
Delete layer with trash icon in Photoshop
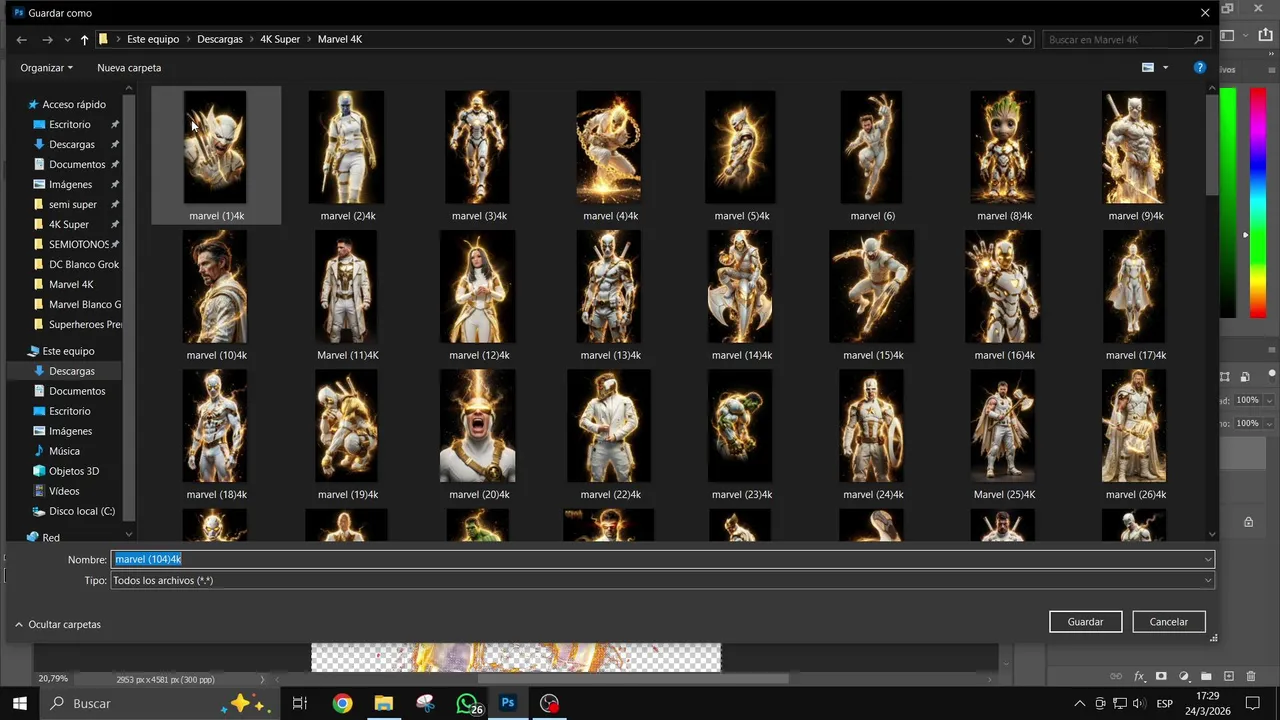coord(1251,677)
